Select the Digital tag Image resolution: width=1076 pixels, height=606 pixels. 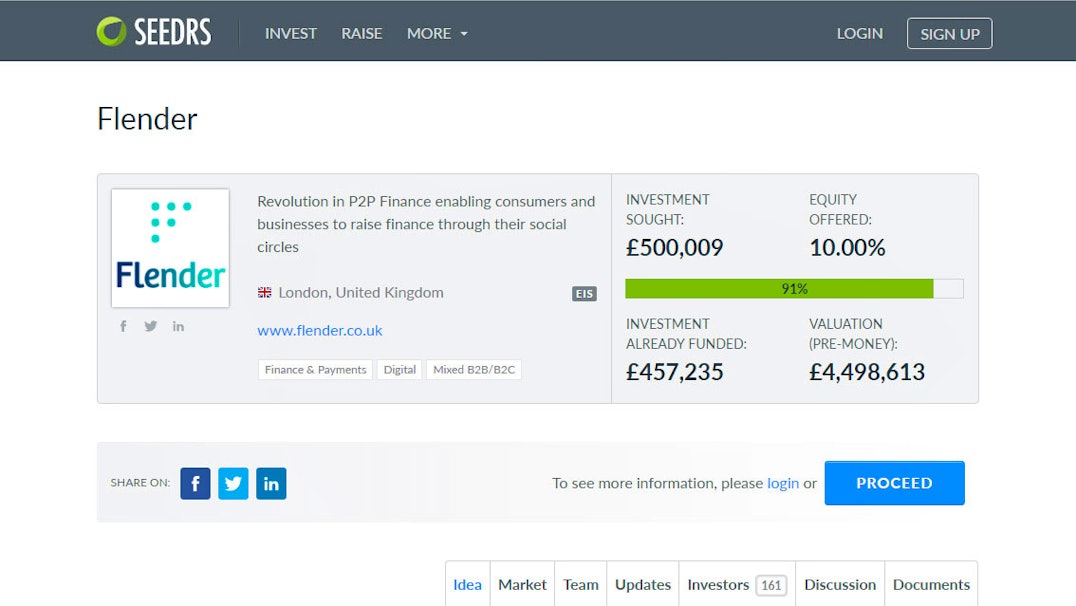tap(399, 369)
